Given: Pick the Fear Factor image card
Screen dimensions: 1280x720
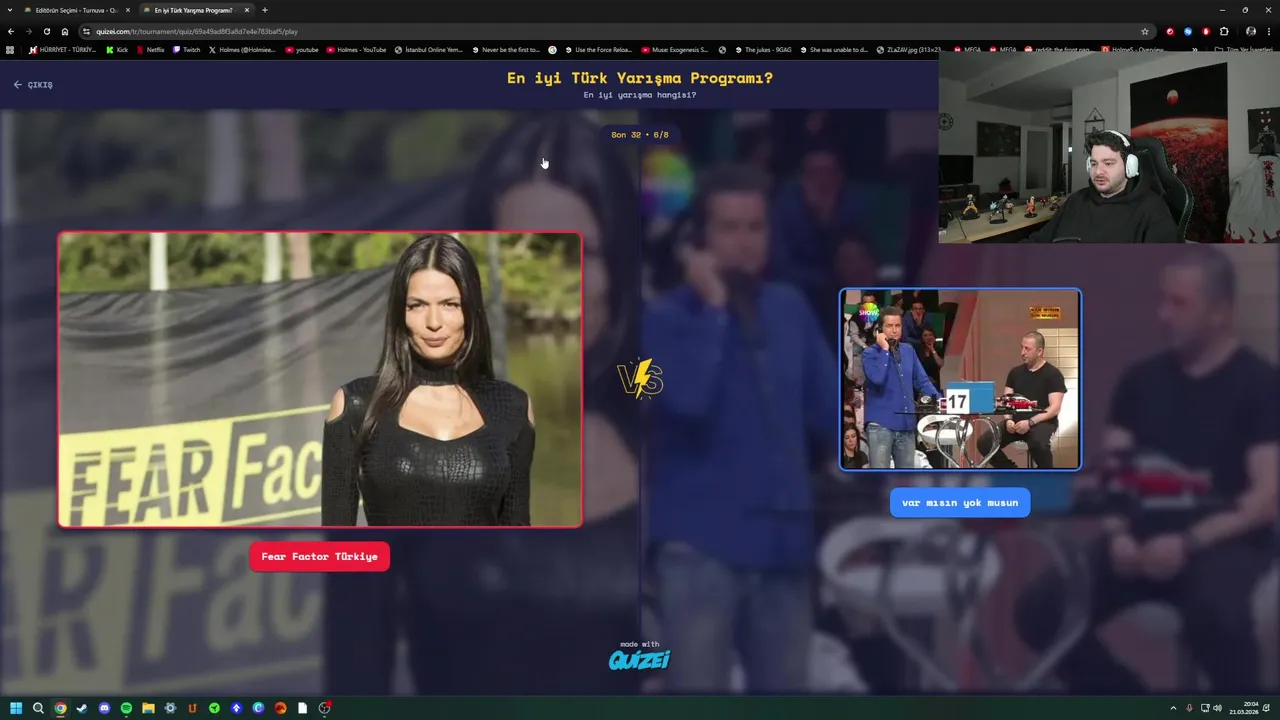Looking at the screenshot, I should coord(320,379).
